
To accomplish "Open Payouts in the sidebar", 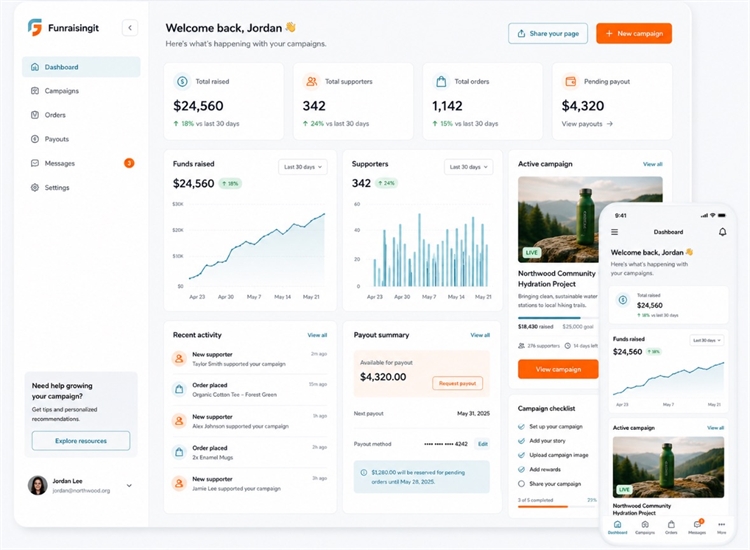I will pos(81,139).
